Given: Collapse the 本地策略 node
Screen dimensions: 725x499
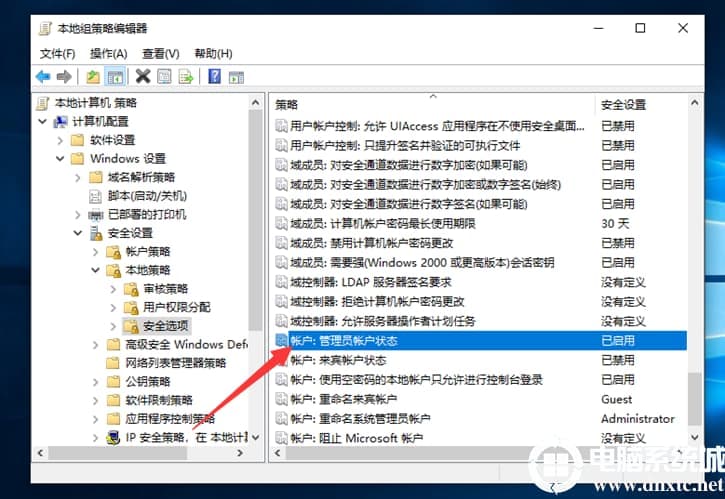Looking at the screenshot, I should pyautogui.click(x=95, y=270).
